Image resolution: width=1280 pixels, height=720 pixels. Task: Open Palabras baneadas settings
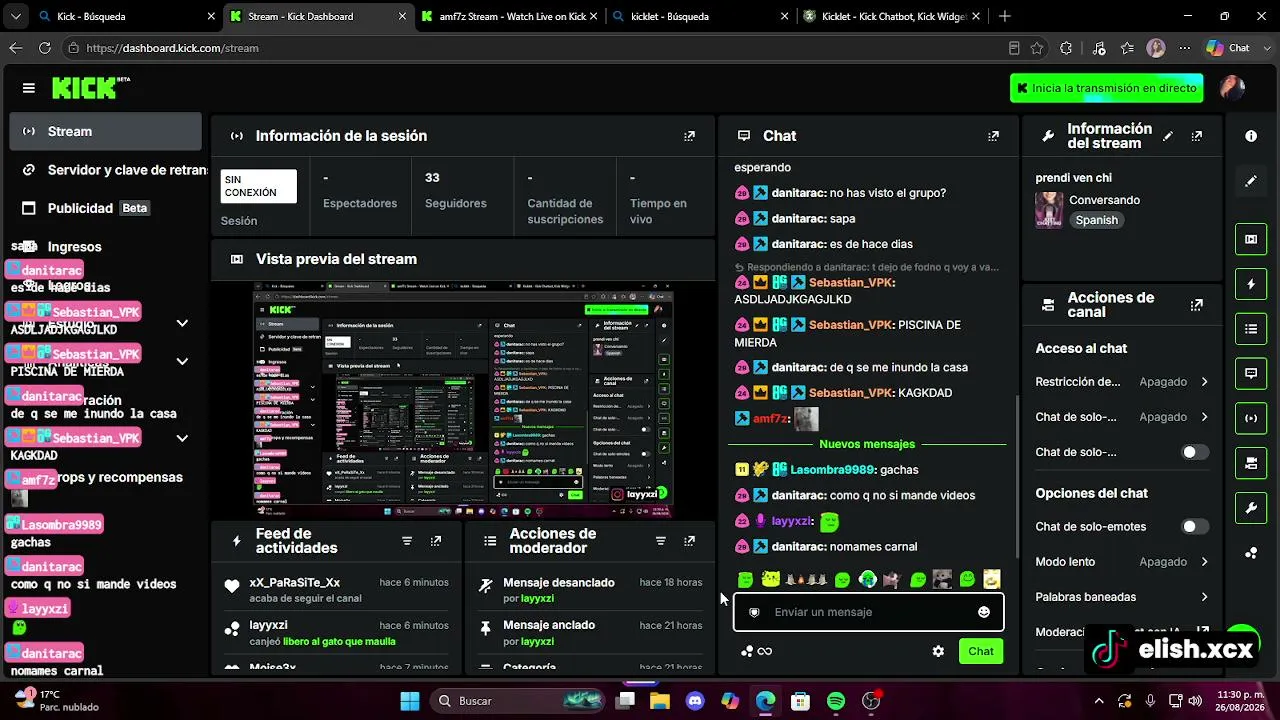[1122, 597]
